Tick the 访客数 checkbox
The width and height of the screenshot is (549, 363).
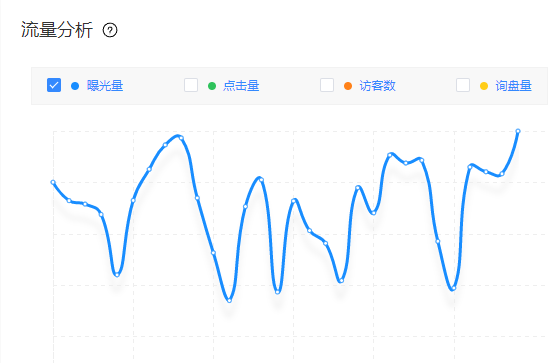[327, 85]
